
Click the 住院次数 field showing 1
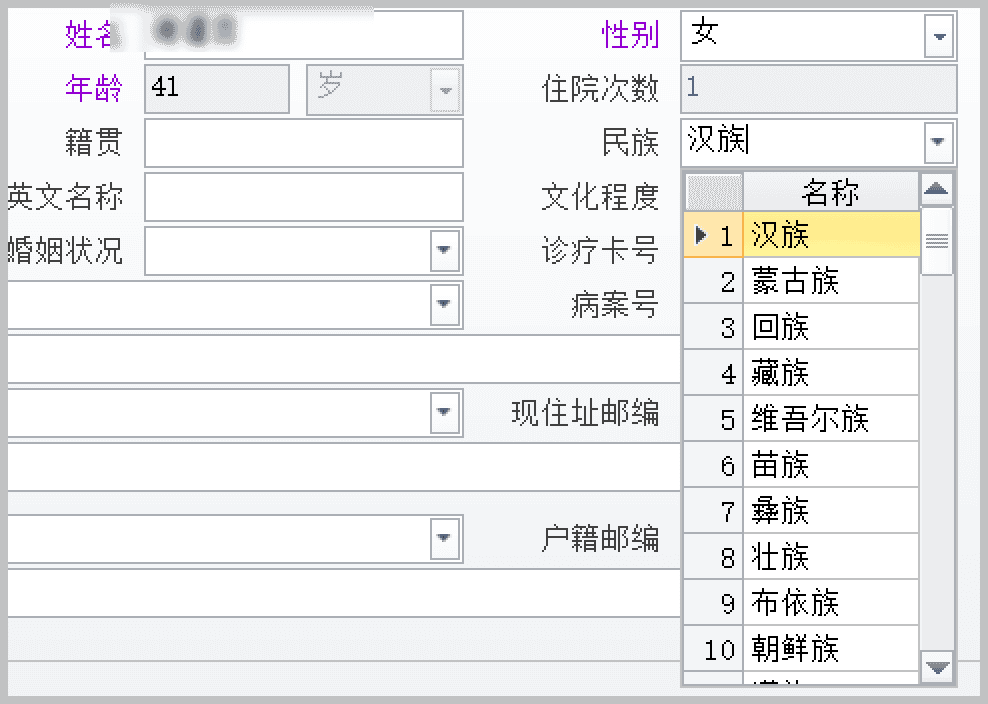click(x=819, y=88)
